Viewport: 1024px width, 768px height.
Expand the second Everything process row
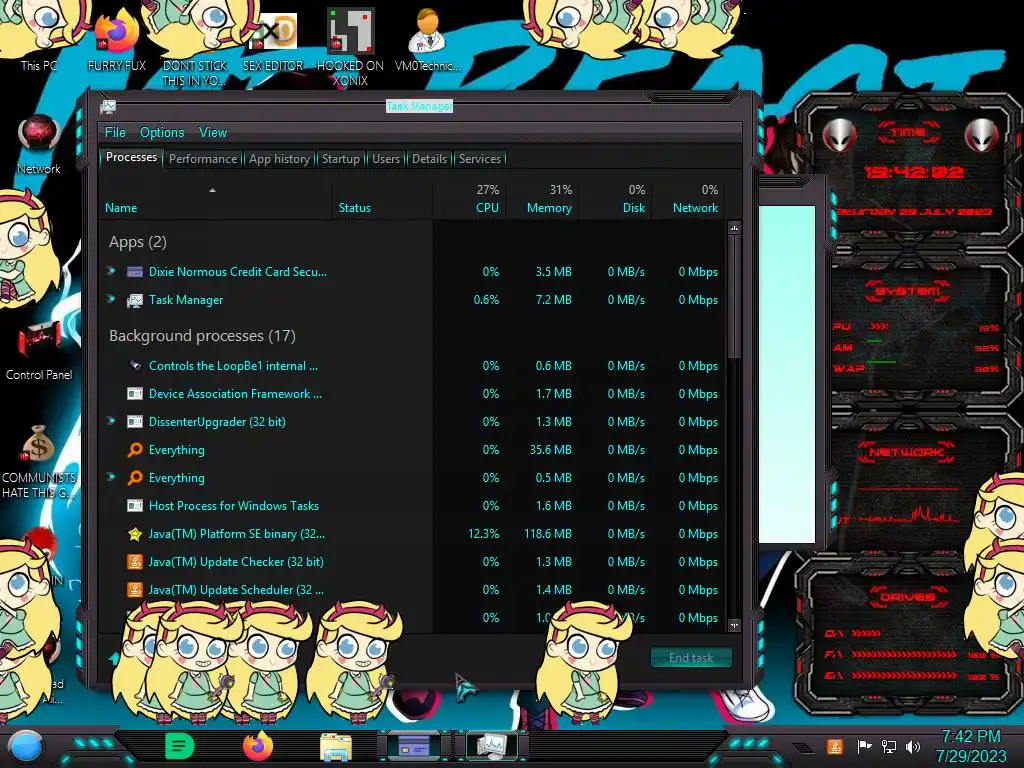[112, 477]
